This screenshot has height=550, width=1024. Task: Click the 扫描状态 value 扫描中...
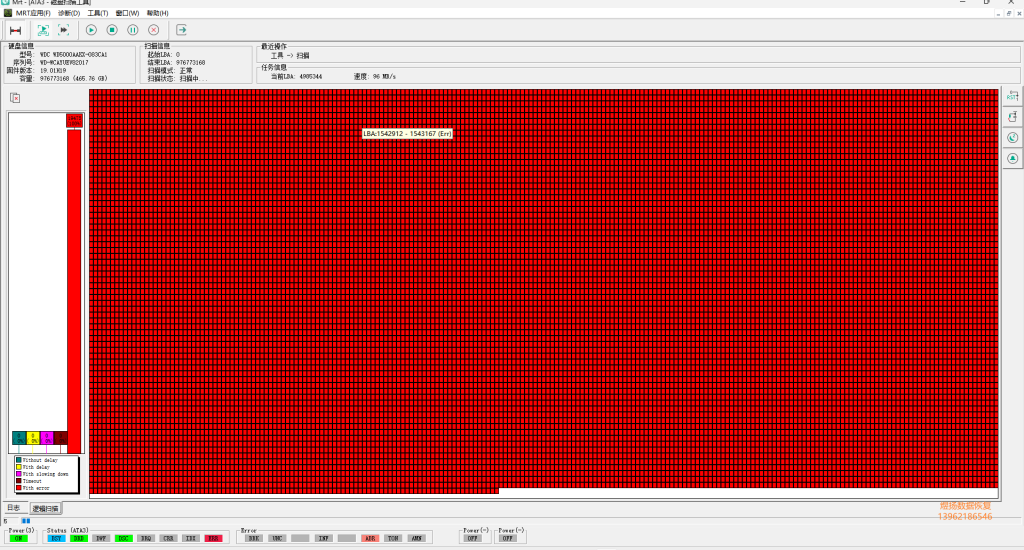tap(194, 78)
